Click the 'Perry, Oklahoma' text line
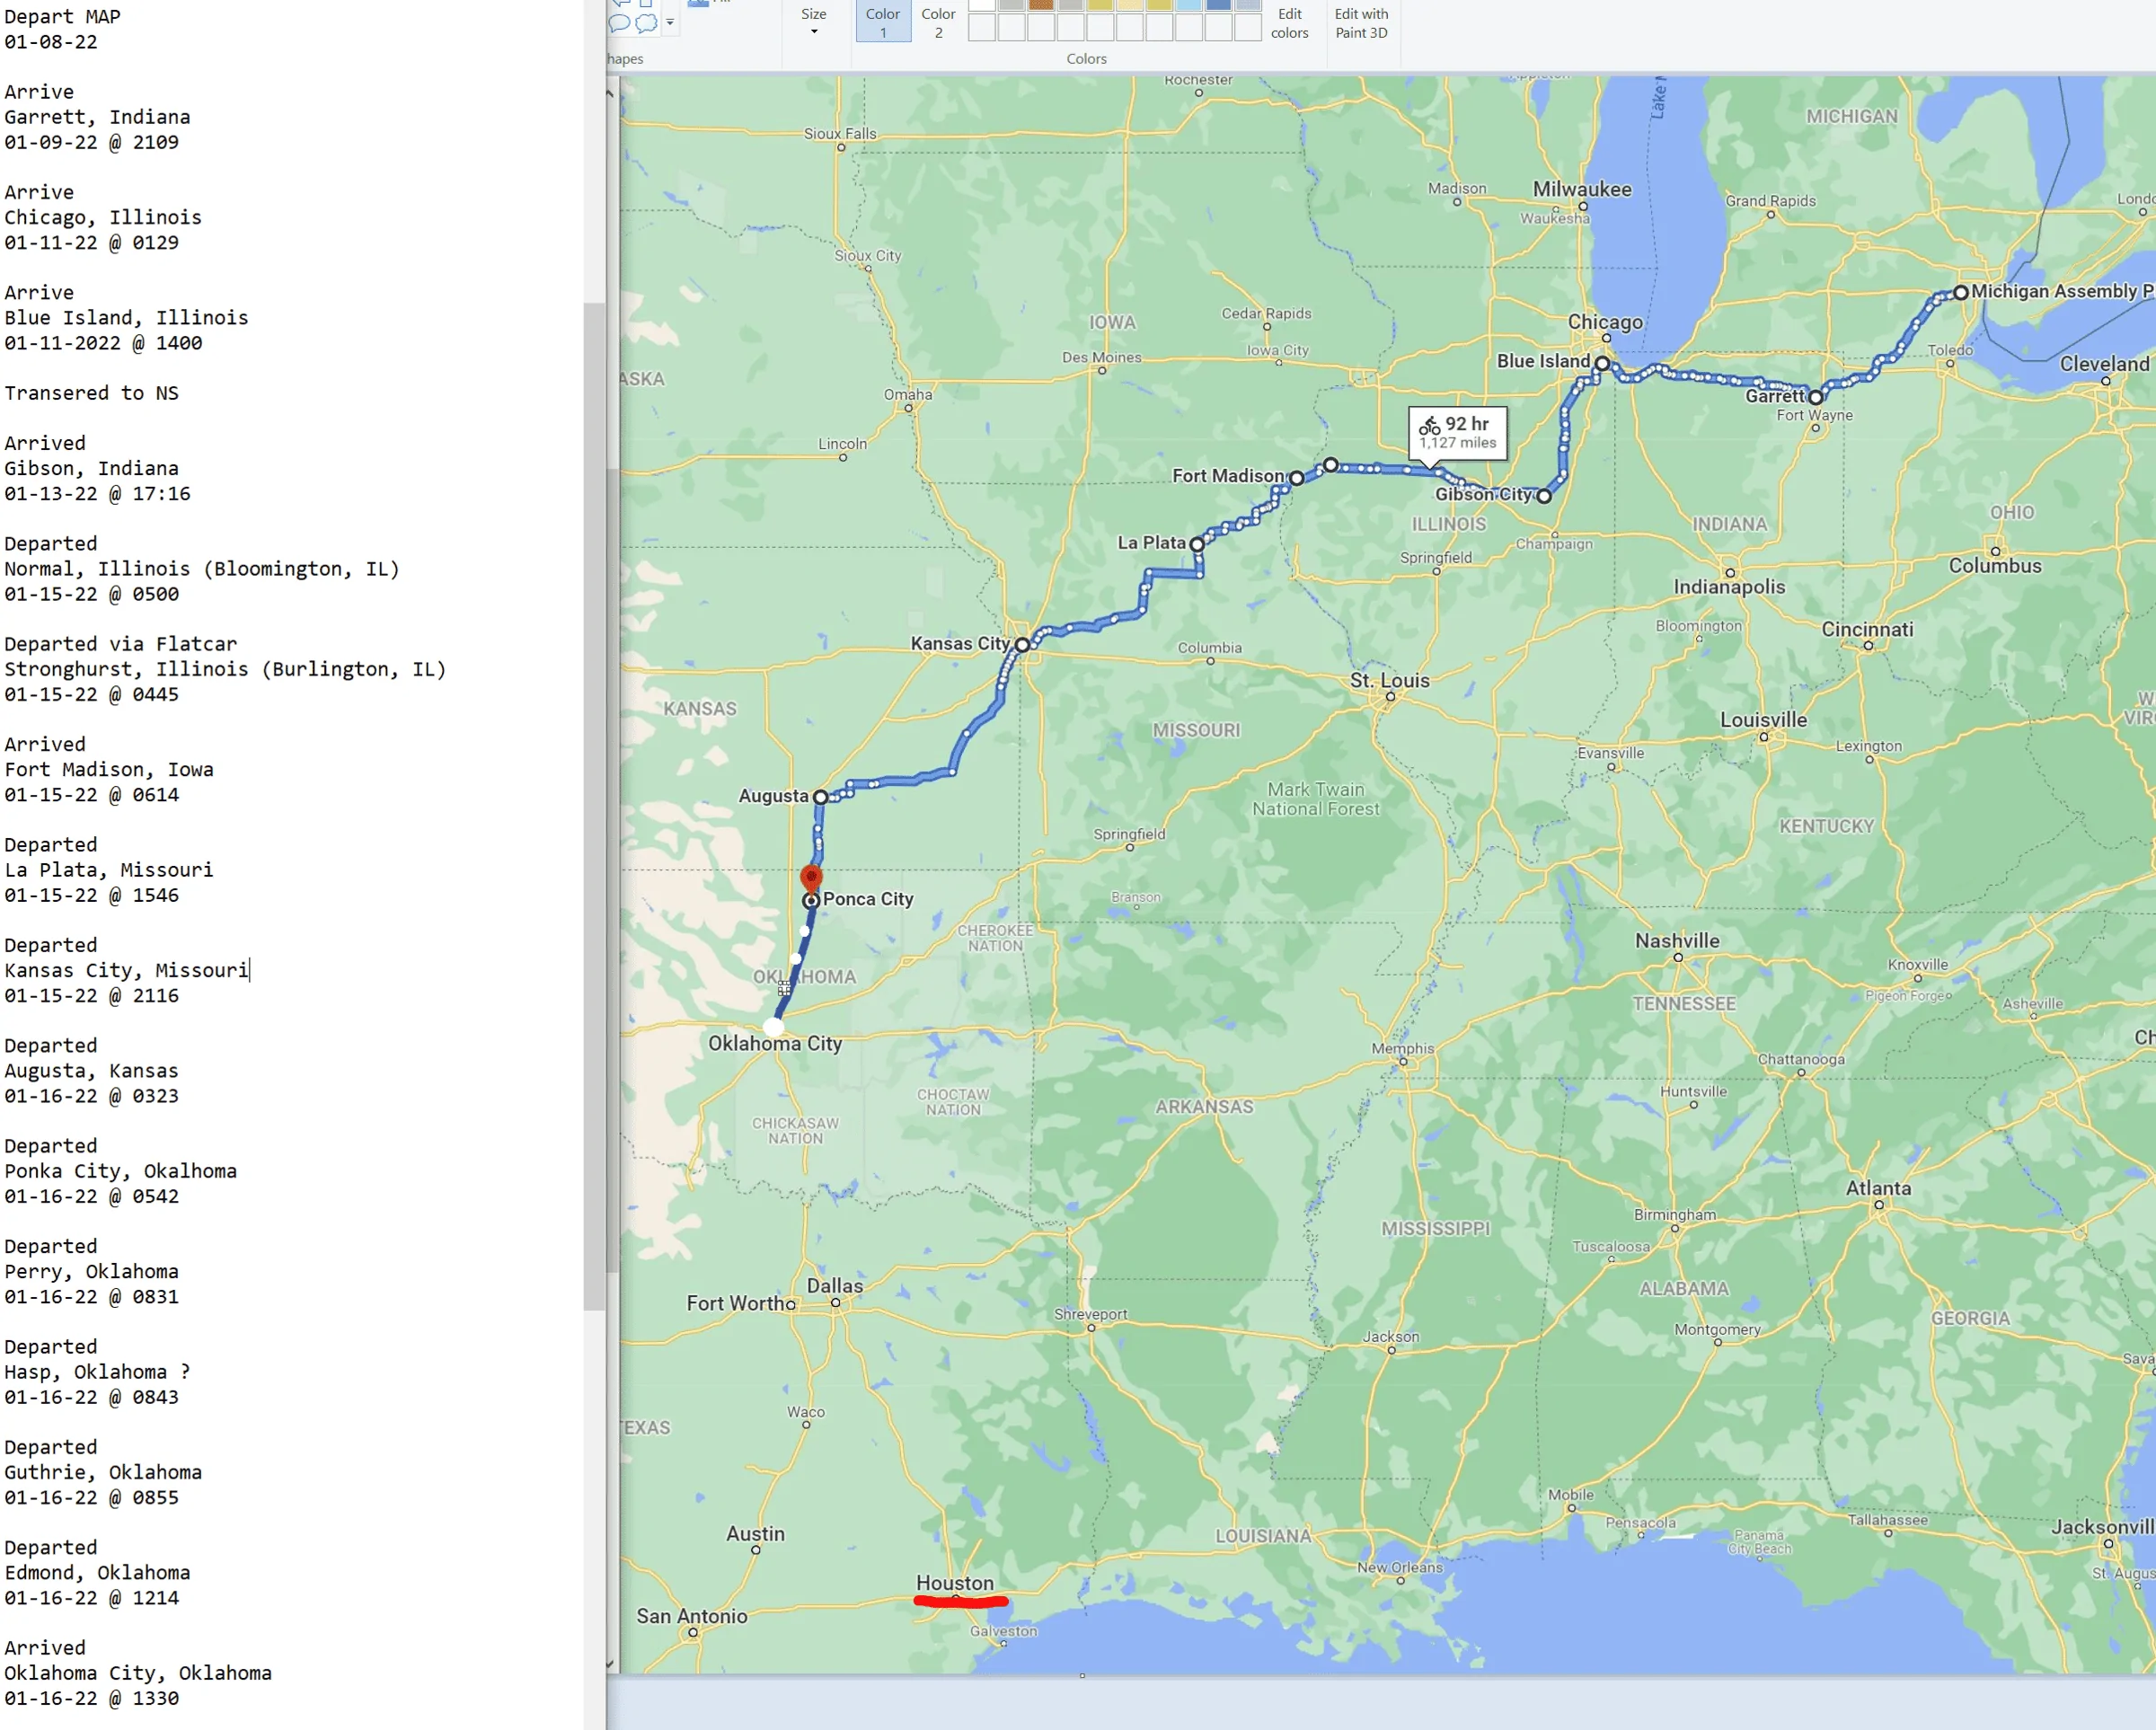Viewport: 2156px width, 1730px height. [x=91, y=1272]
